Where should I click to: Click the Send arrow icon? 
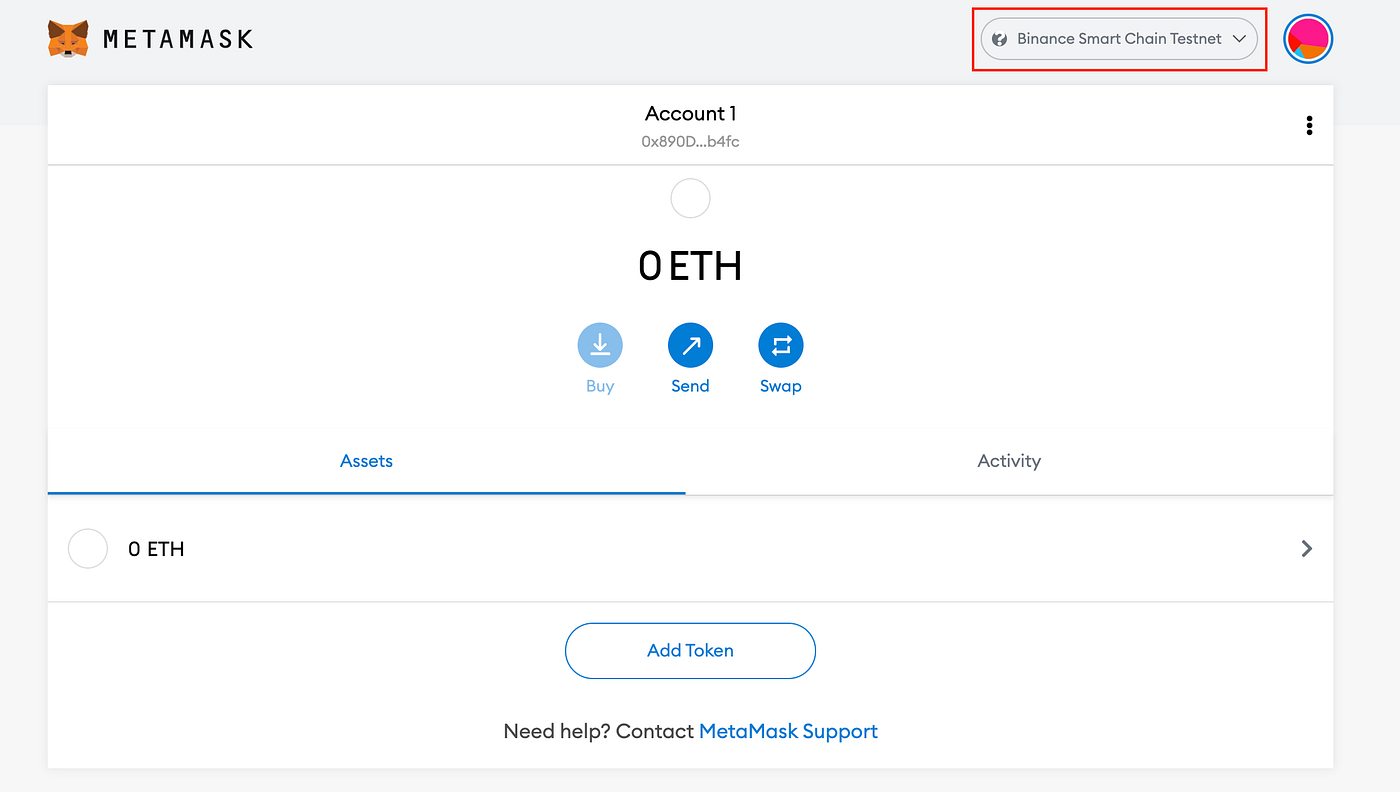690,345
